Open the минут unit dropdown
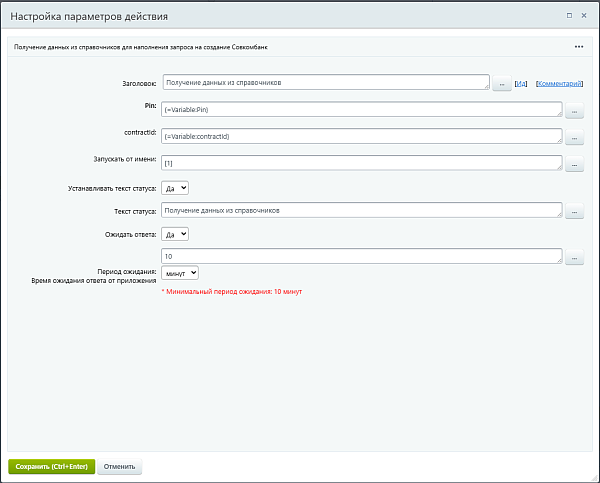Viewport: 600px width, 483px height. tap(180, 273)
